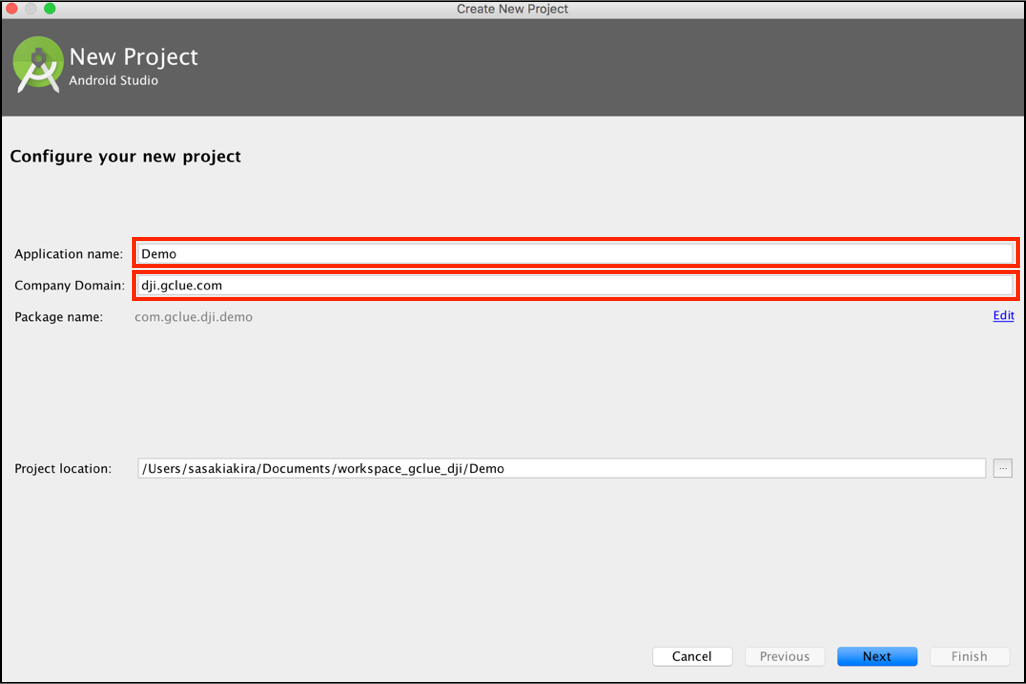This screenshot has height=684, width=1026.
Task: Minimize the window with the yellow button
Action: click(x=31, y=9)
